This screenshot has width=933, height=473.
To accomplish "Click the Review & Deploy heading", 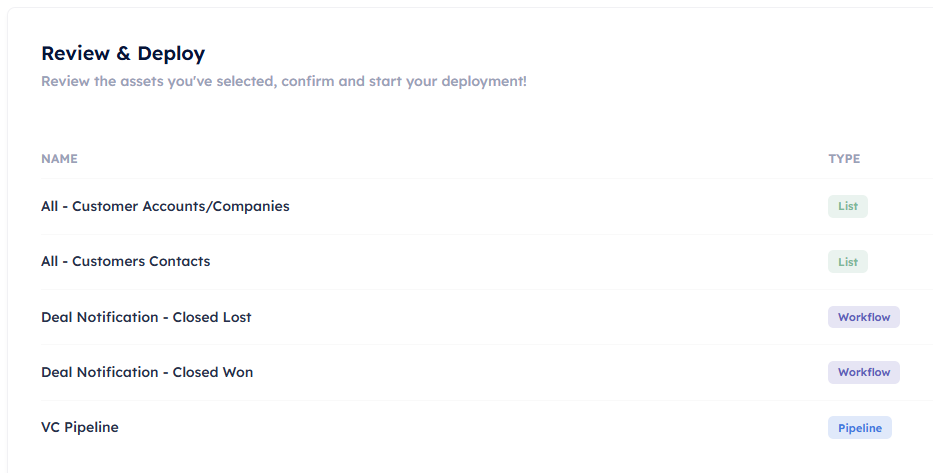I will click(123, 54).
